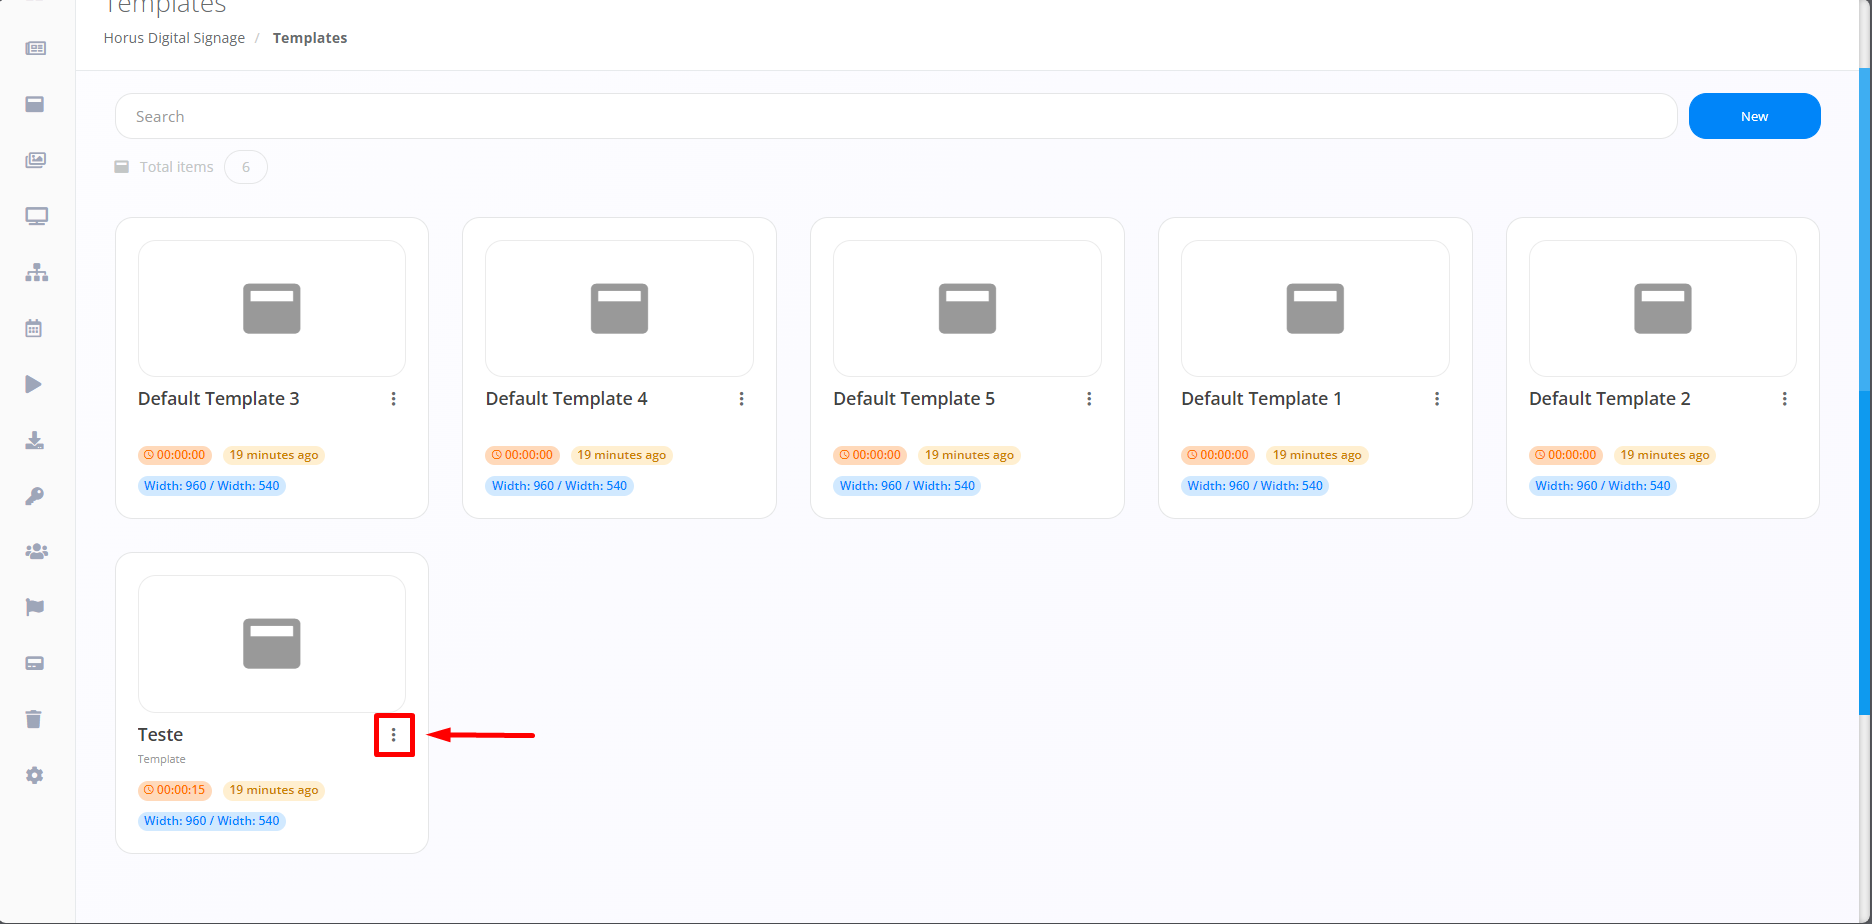Screen dimensions: 1872x924
Task: Focus the Search input field
Action: (x=895, y=116)
